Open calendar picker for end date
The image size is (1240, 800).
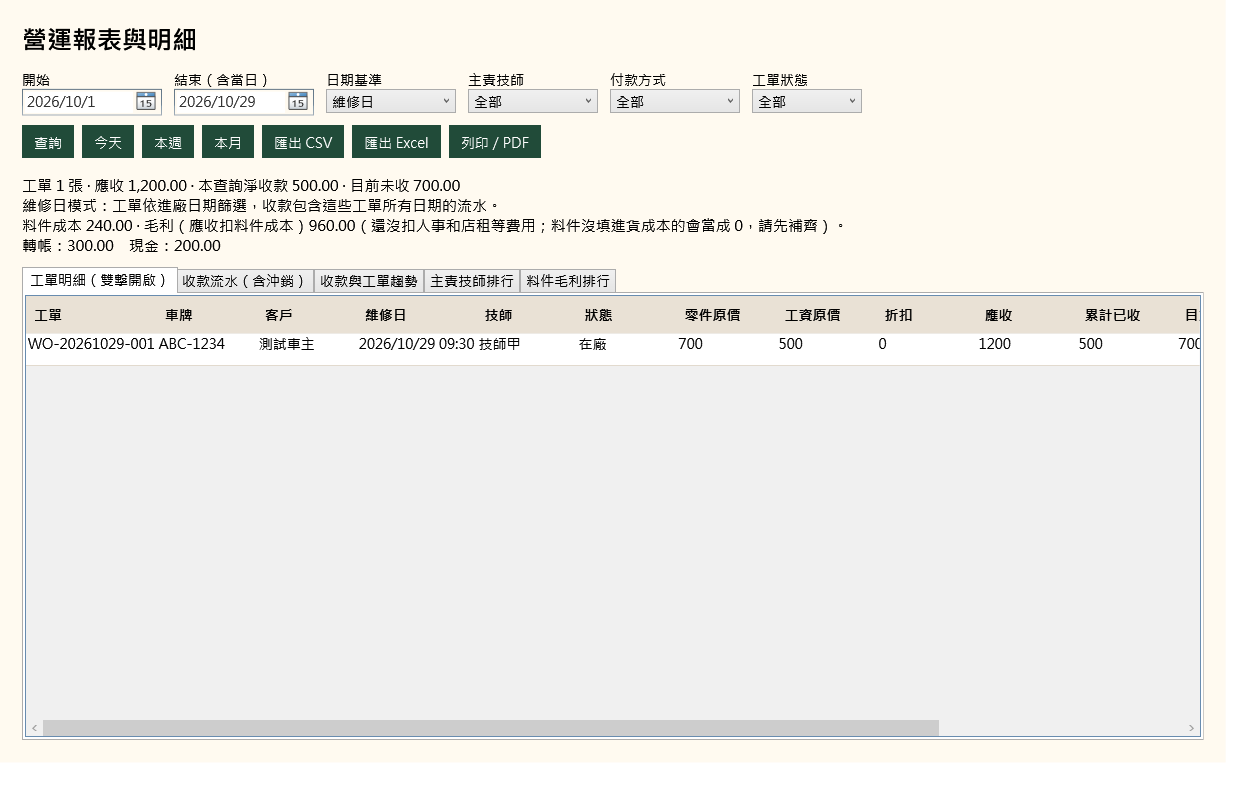click(x=298, y=101)
